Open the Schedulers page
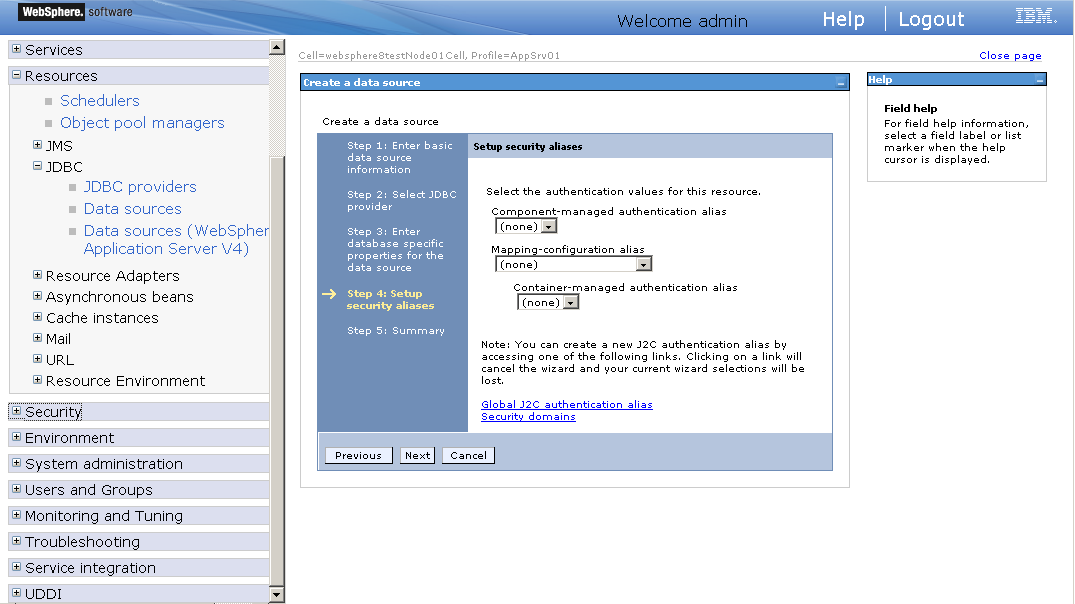Screen dimensions: 1075x604 99,100
